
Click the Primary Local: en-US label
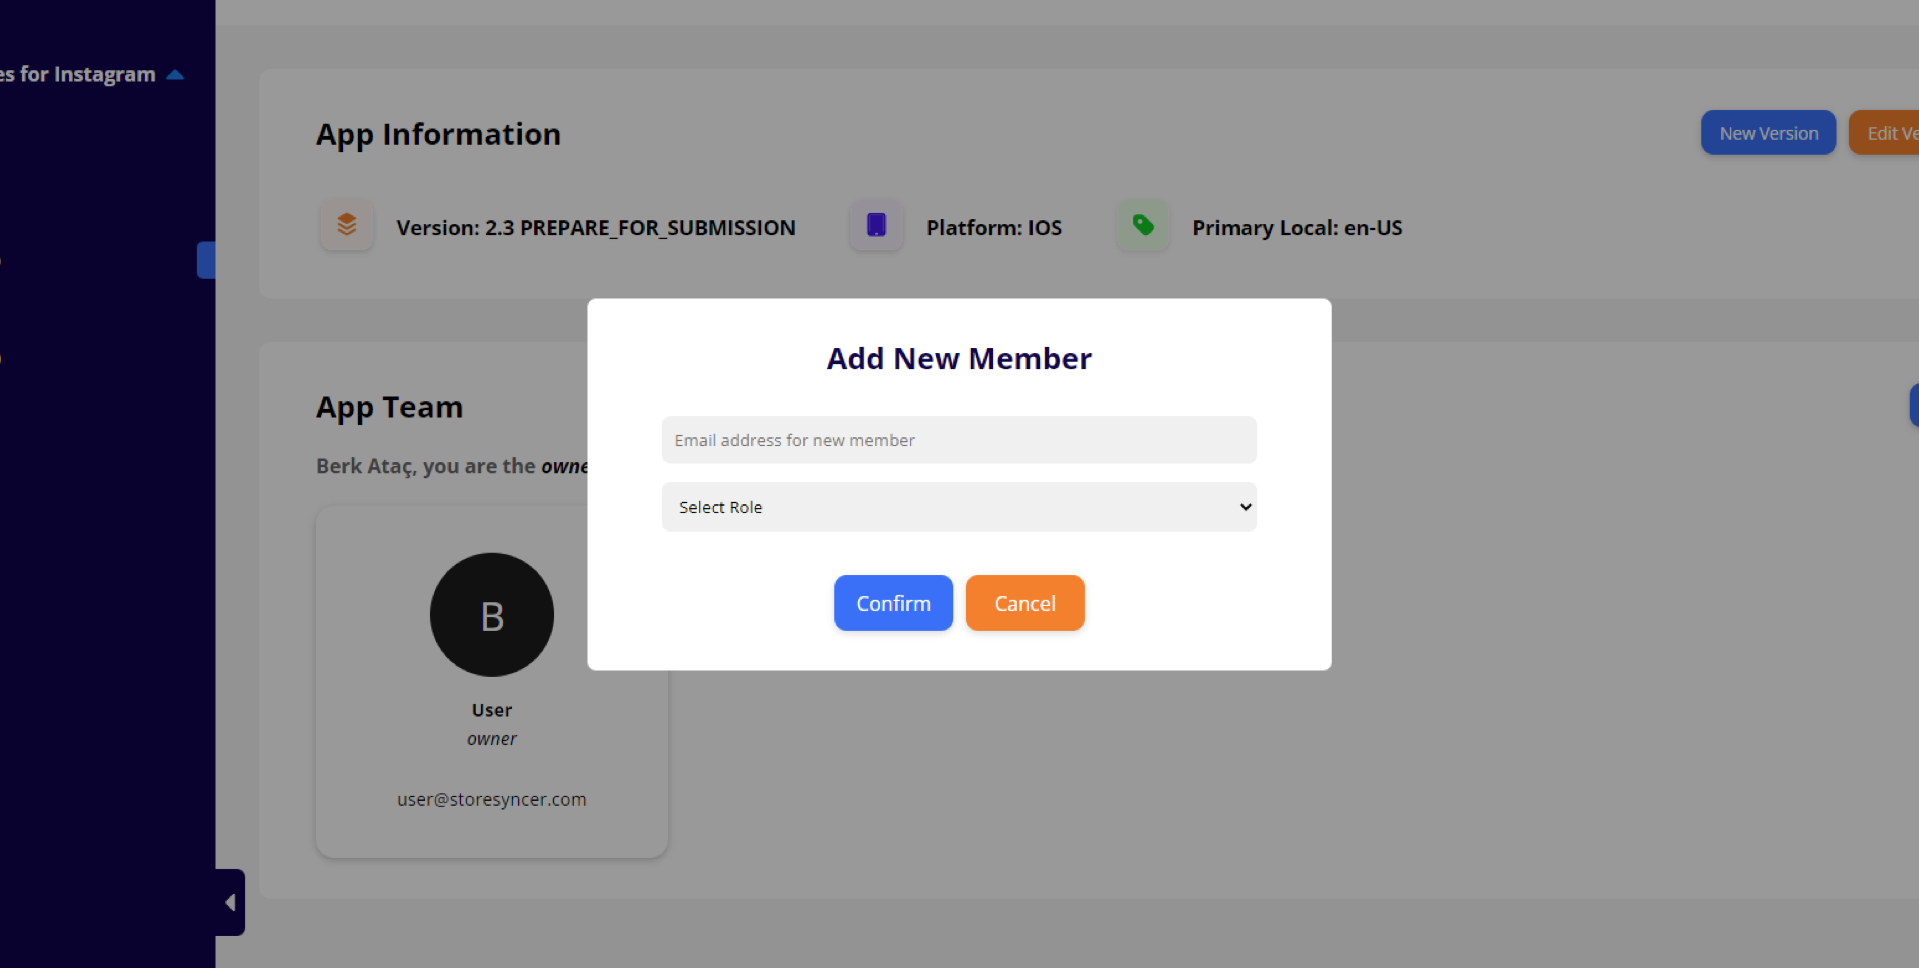coord(1296,228)
